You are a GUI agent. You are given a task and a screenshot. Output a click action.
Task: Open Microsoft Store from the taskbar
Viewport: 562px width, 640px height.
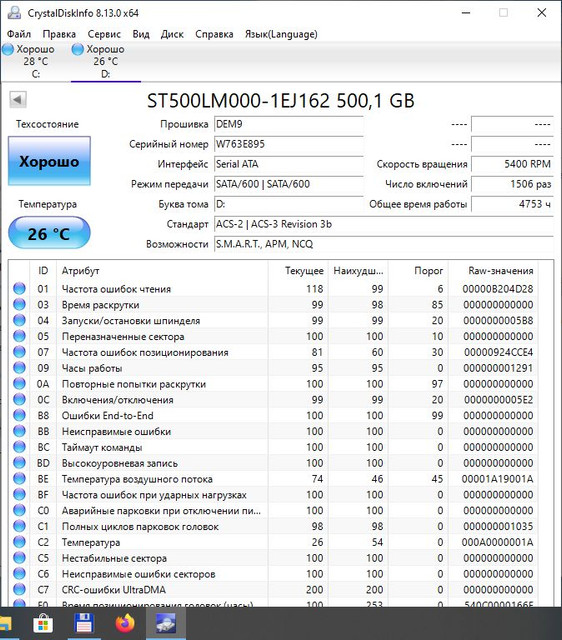point(43,624)
